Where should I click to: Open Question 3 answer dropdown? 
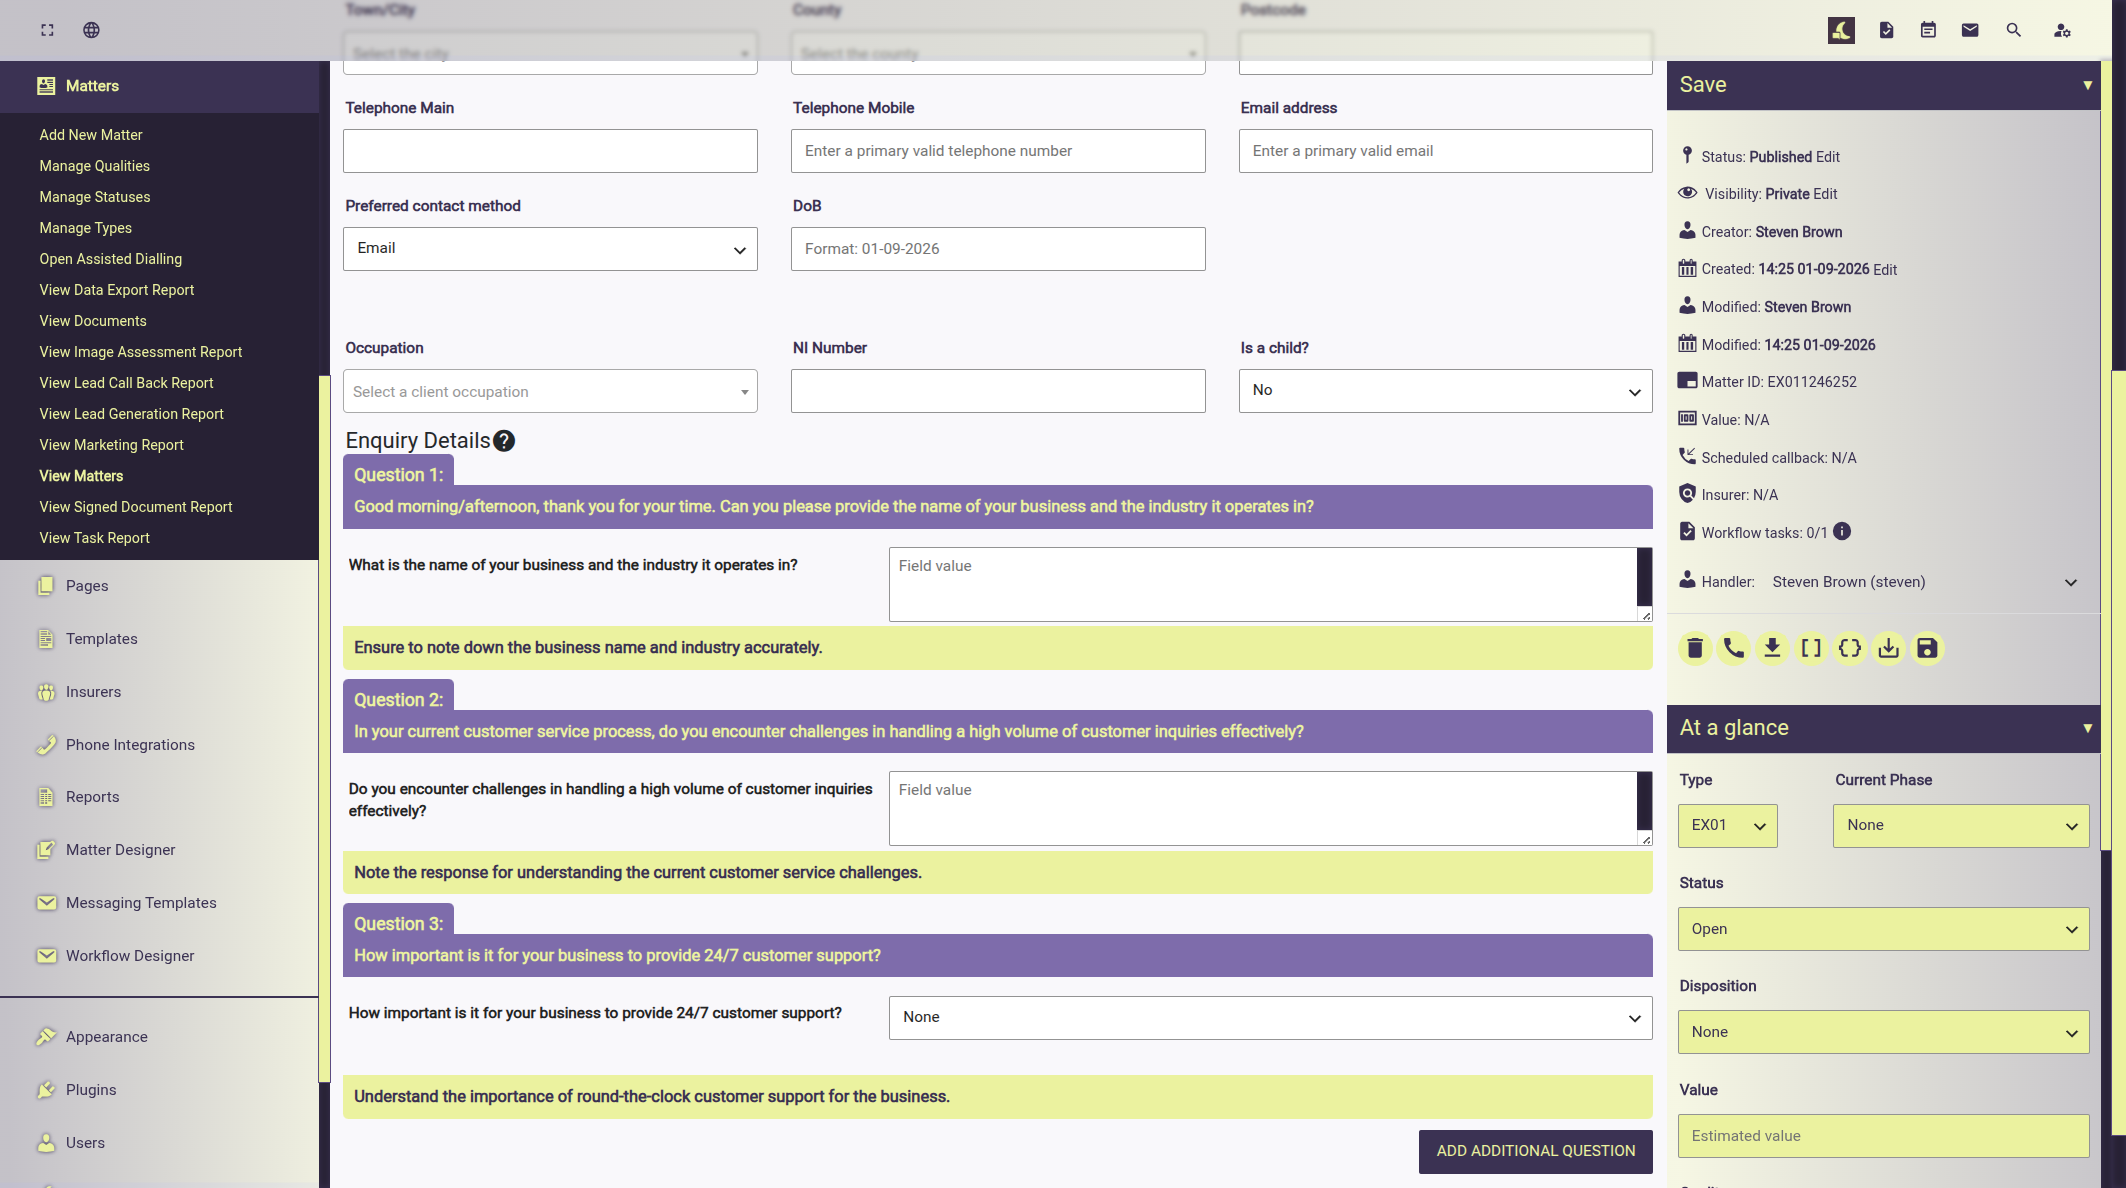click(x=1270, y=1018)
